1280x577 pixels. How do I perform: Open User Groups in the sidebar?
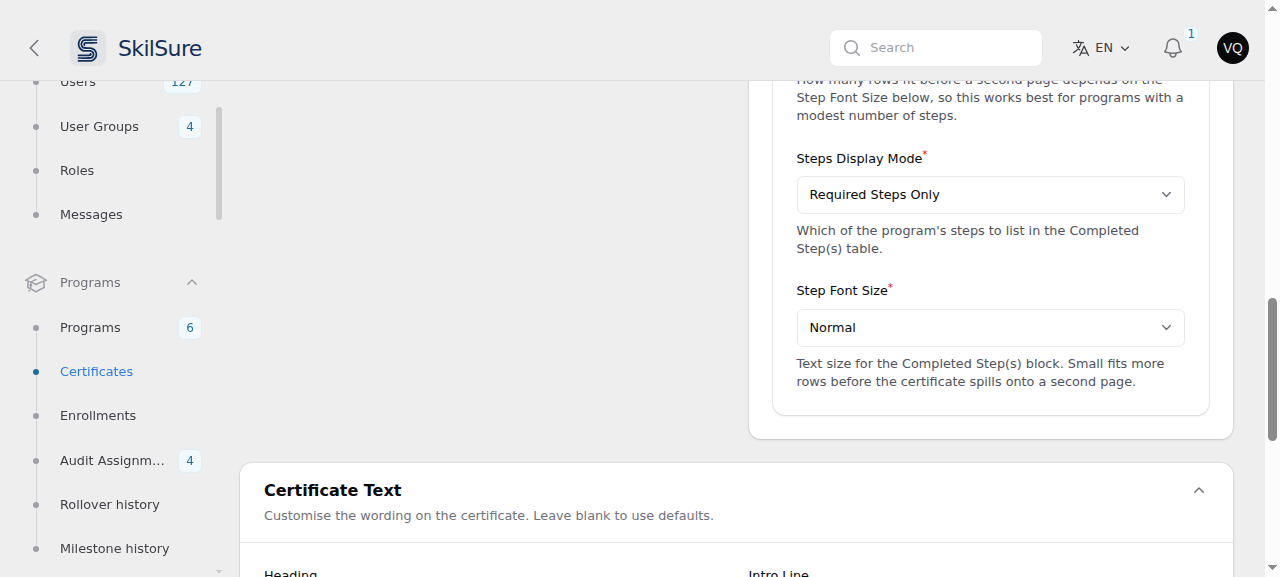coord(99,127)
